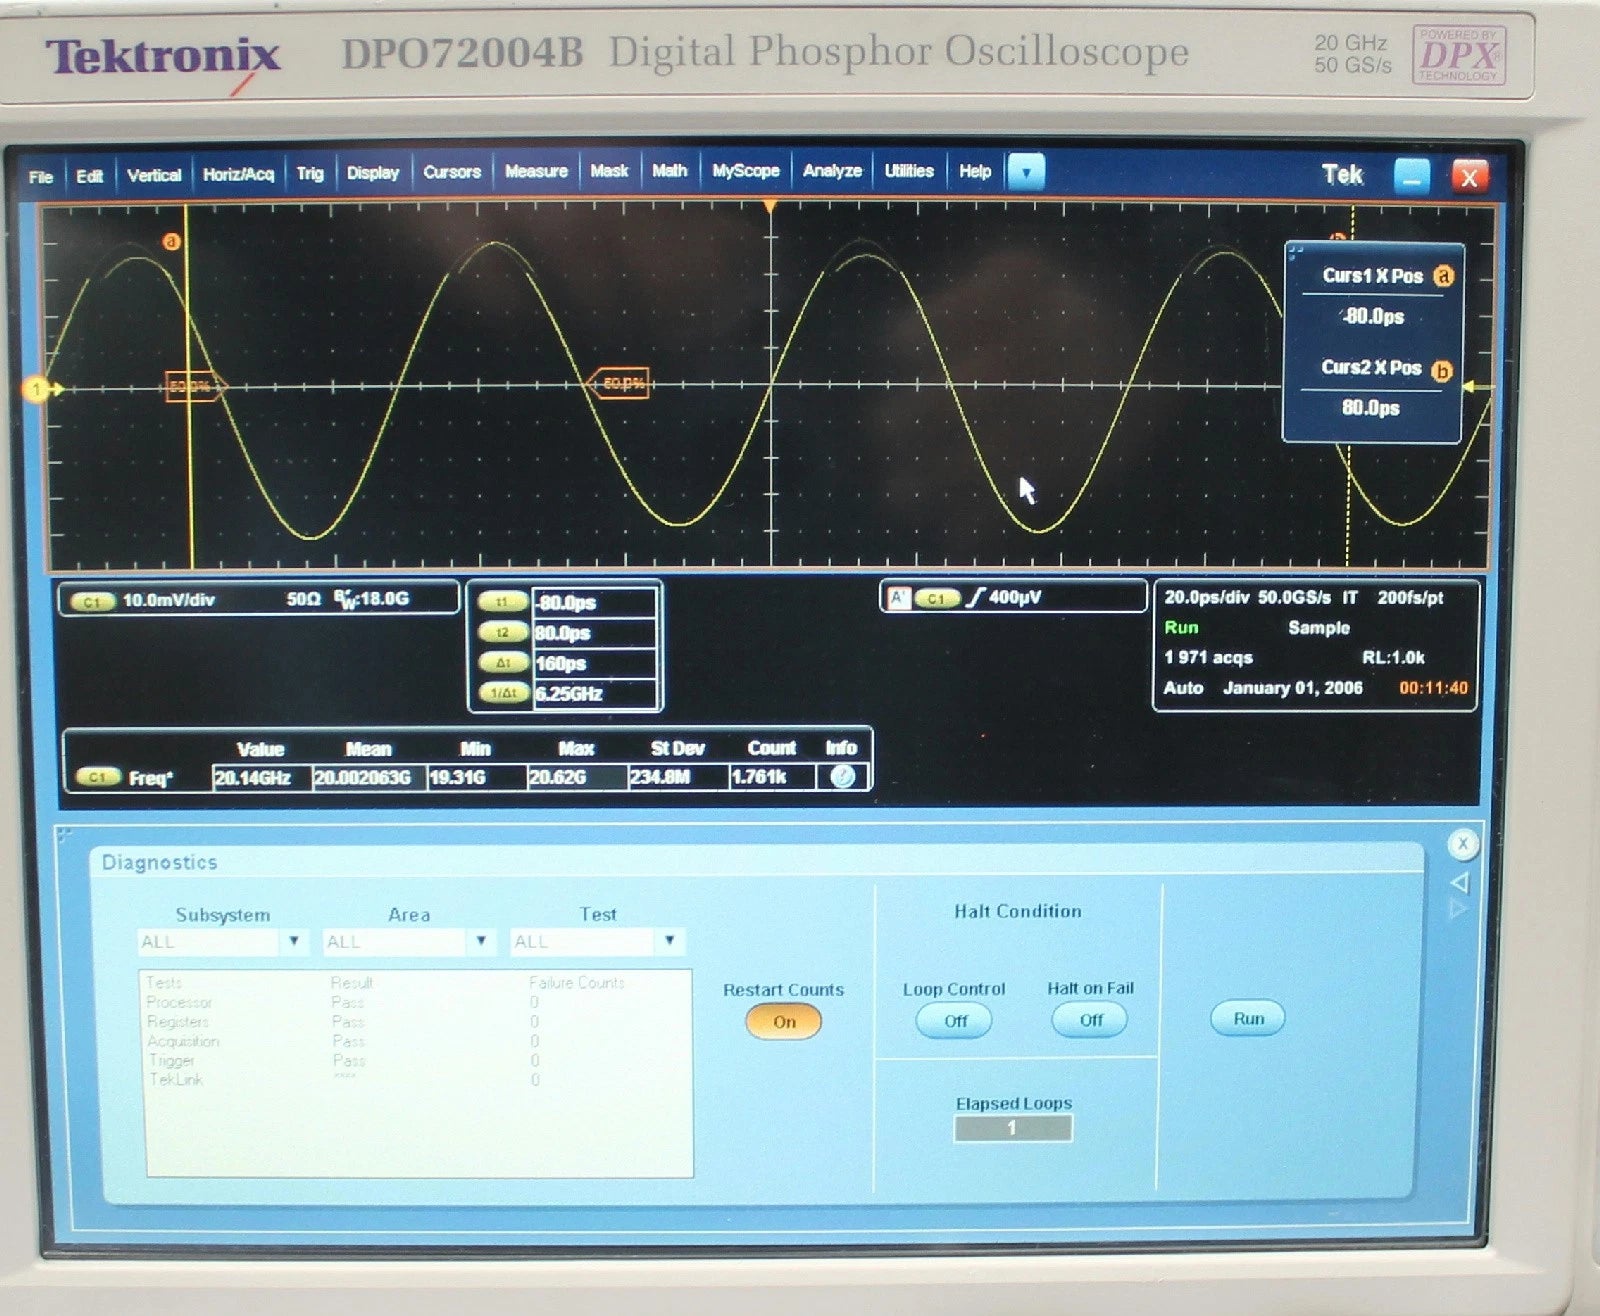Open the Math menu
This screenshot has width=1600, height=1316.
pos(669,171)
